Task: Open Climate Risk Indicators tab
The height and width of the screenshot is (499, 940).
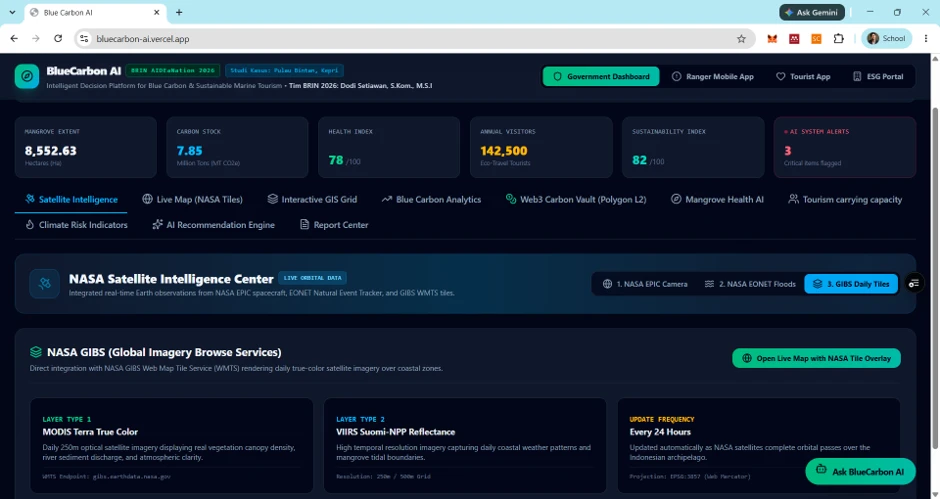Action: tap(76, 225)
